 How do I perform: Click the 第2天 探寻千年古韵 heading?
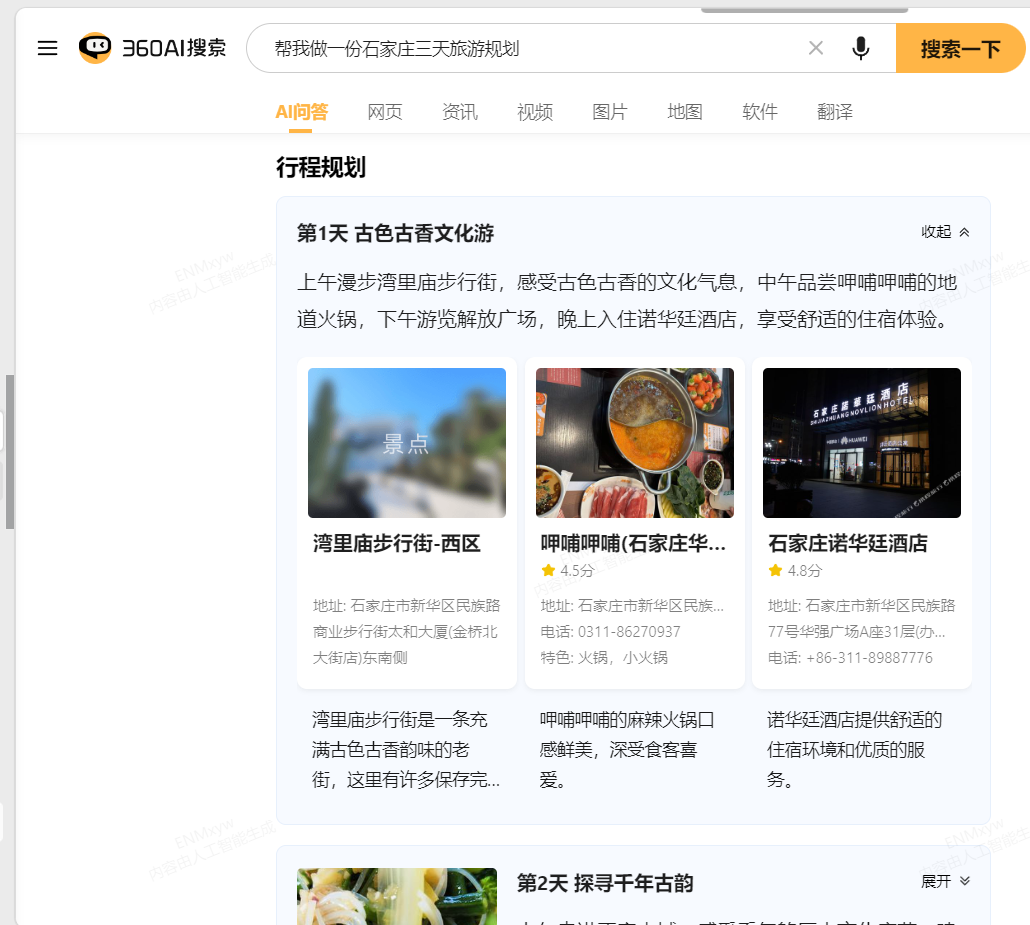(x=605, y=883)
